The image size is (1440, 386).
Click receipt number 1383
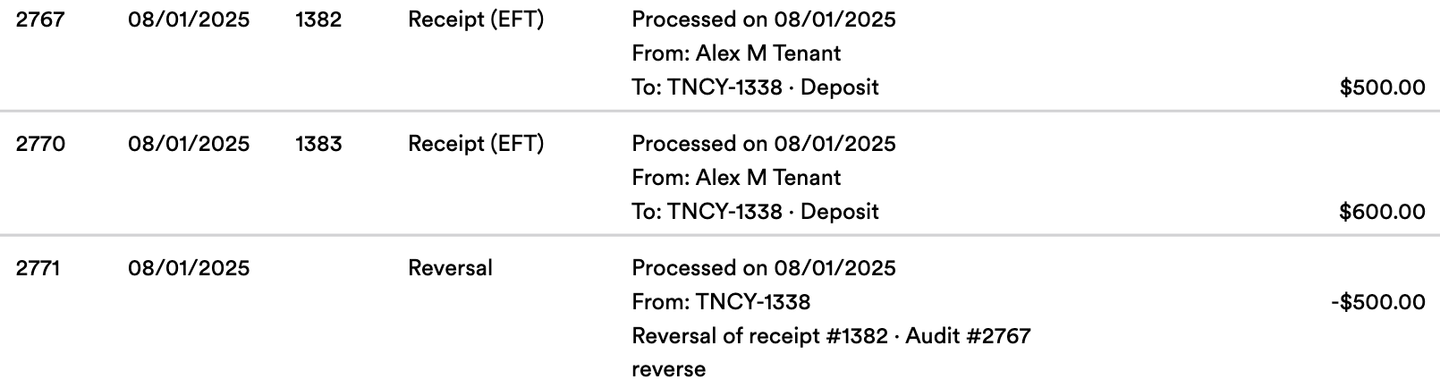point(318,144)
